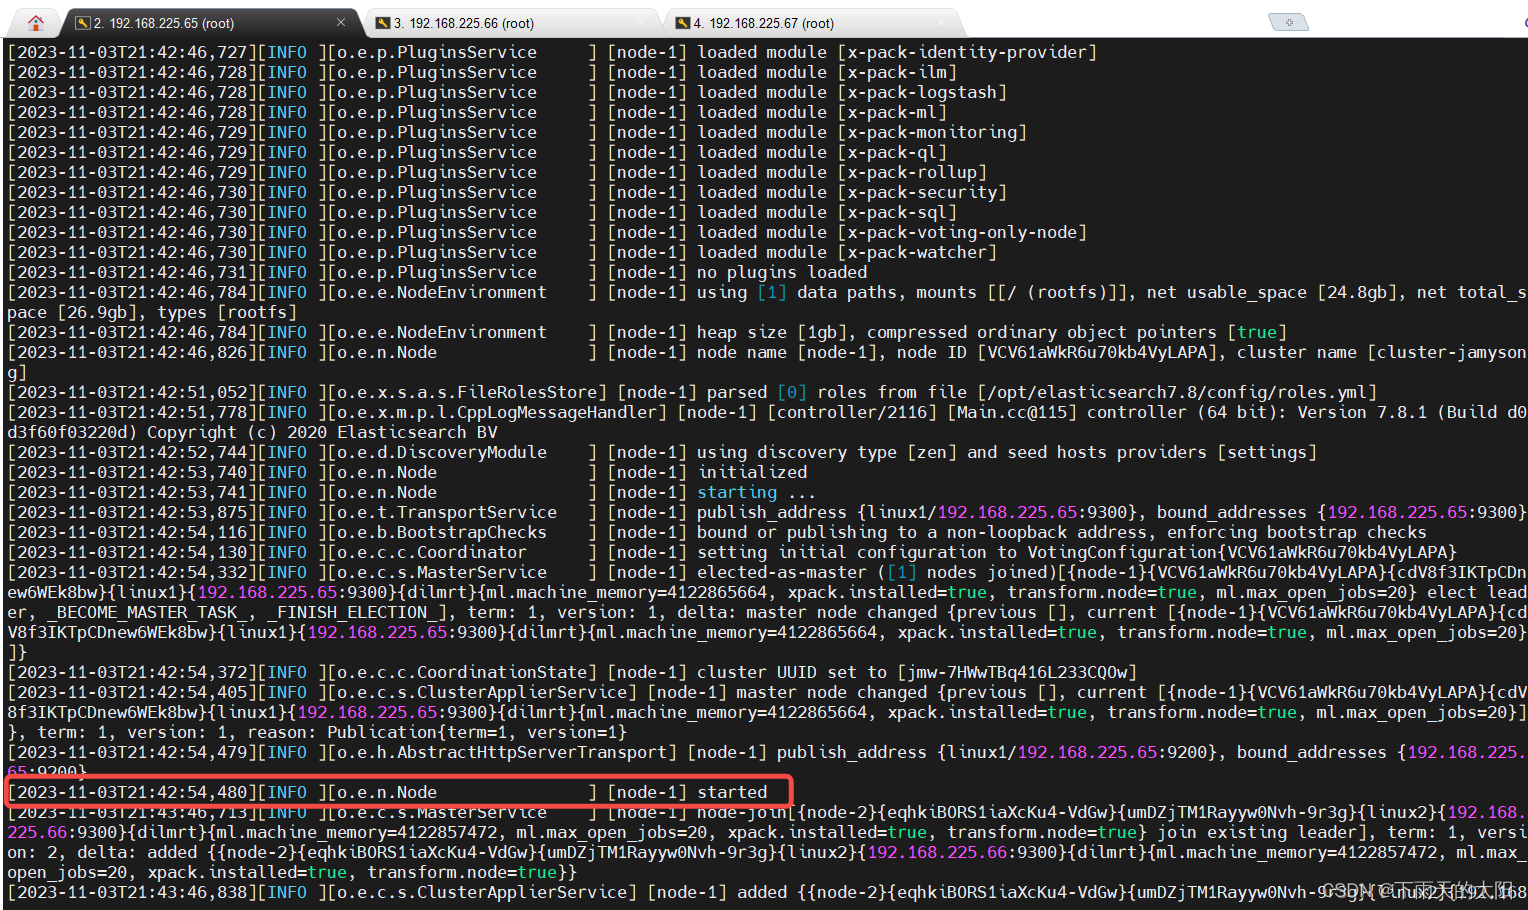This screenshot has width=1528, height=910.
Task: Click the text [x-pack-ql]
Action: (x=892, y=152)
